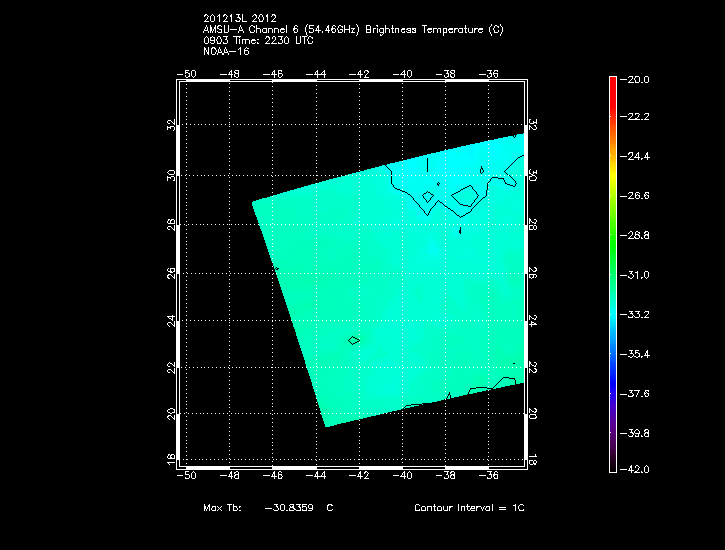
Task: Click the Contour Interval = 1C text
Action: (x=469, y=508)
